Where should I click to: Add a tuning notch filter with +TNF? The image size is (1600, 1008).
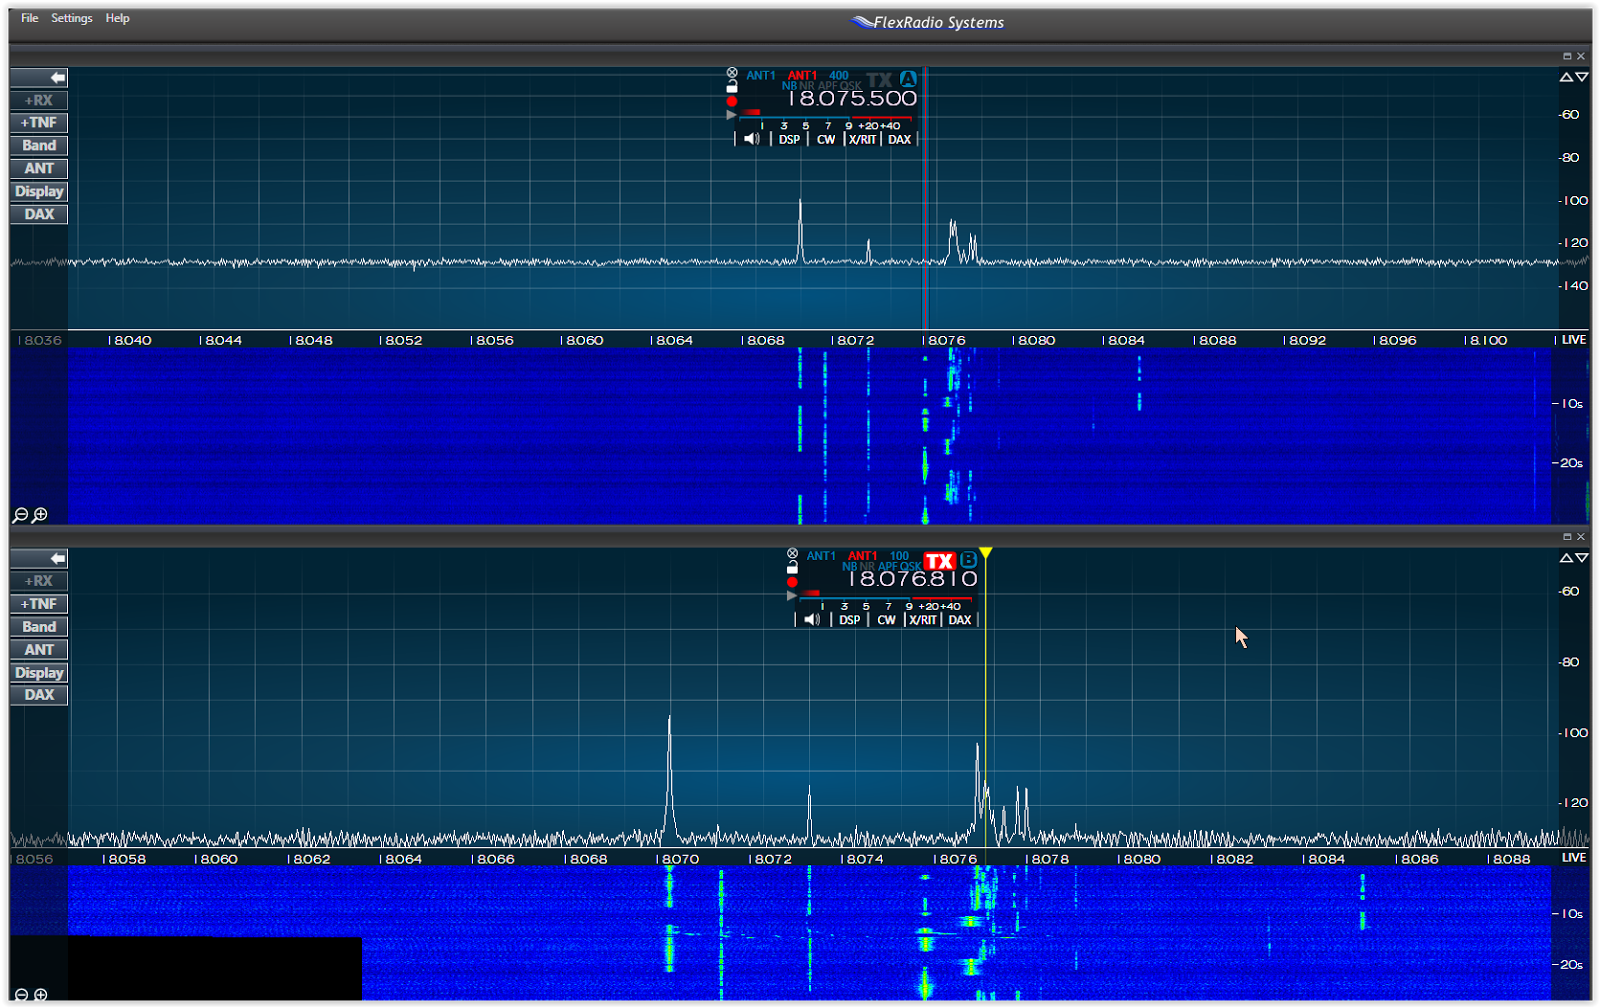click(x=38, y=122)
